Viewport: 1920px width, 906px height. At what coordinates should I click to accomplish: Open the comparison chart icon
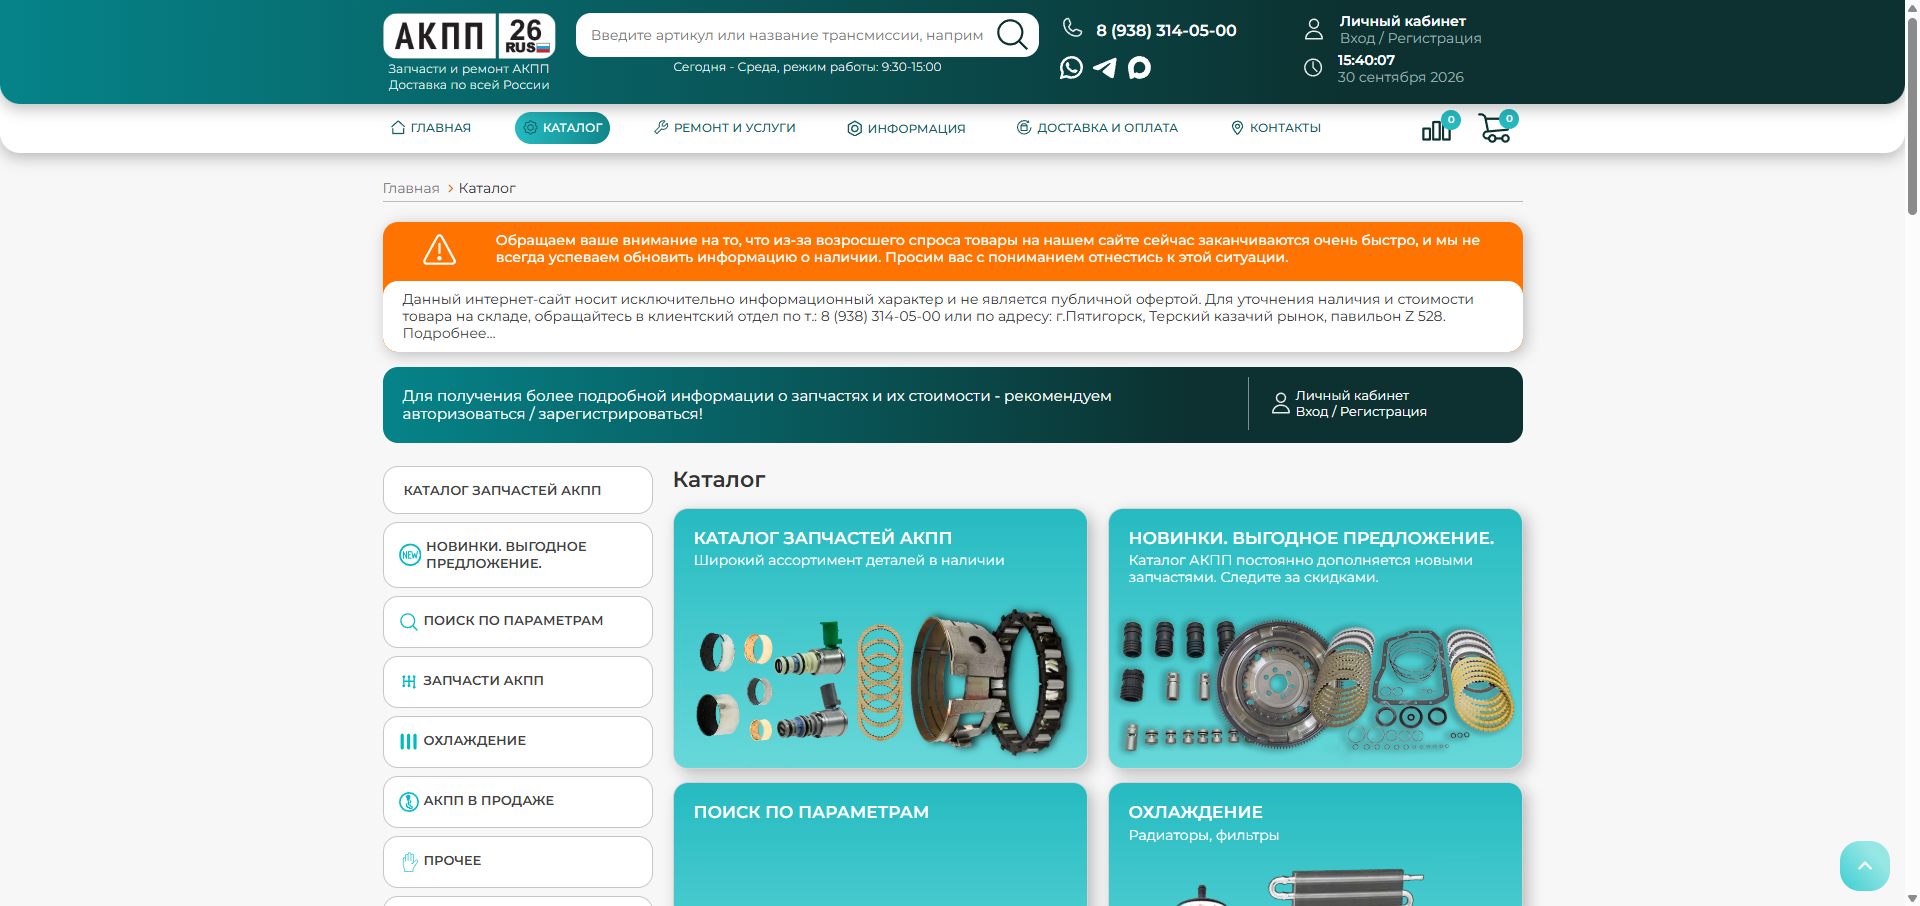1437,130
